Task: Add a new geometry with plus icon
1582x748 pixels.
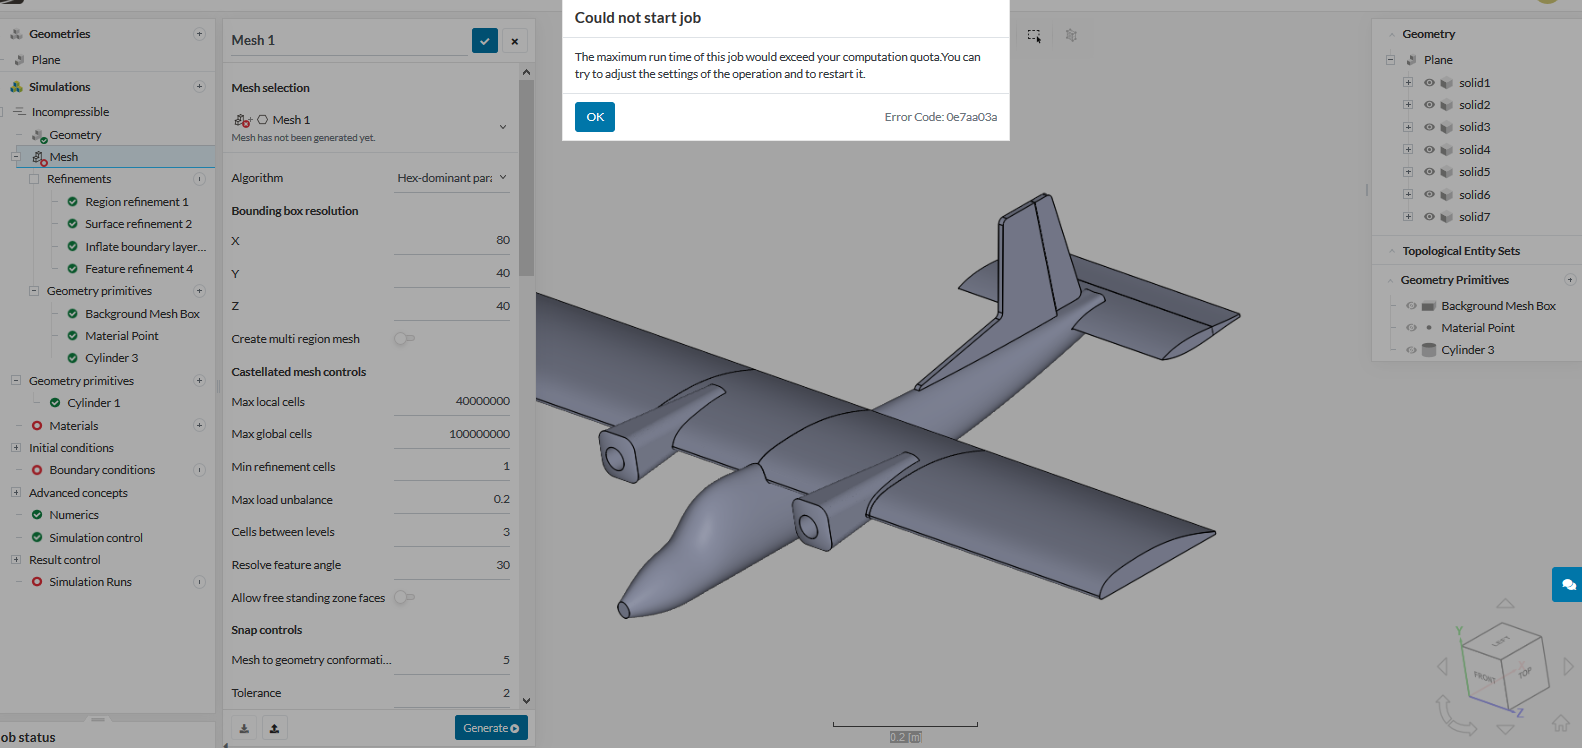Action: pos(199,34)
